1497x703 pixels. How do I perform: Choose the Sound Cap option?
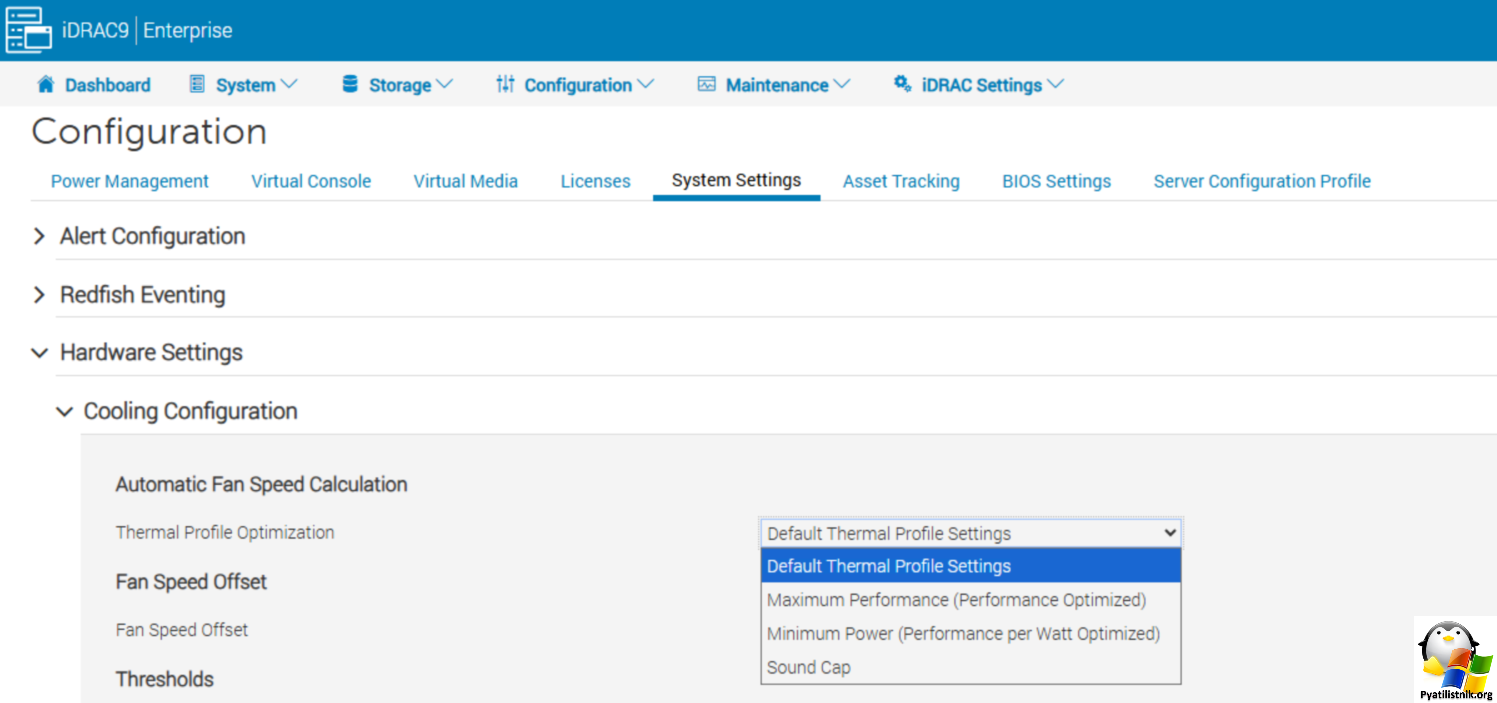tap(971, 667)
